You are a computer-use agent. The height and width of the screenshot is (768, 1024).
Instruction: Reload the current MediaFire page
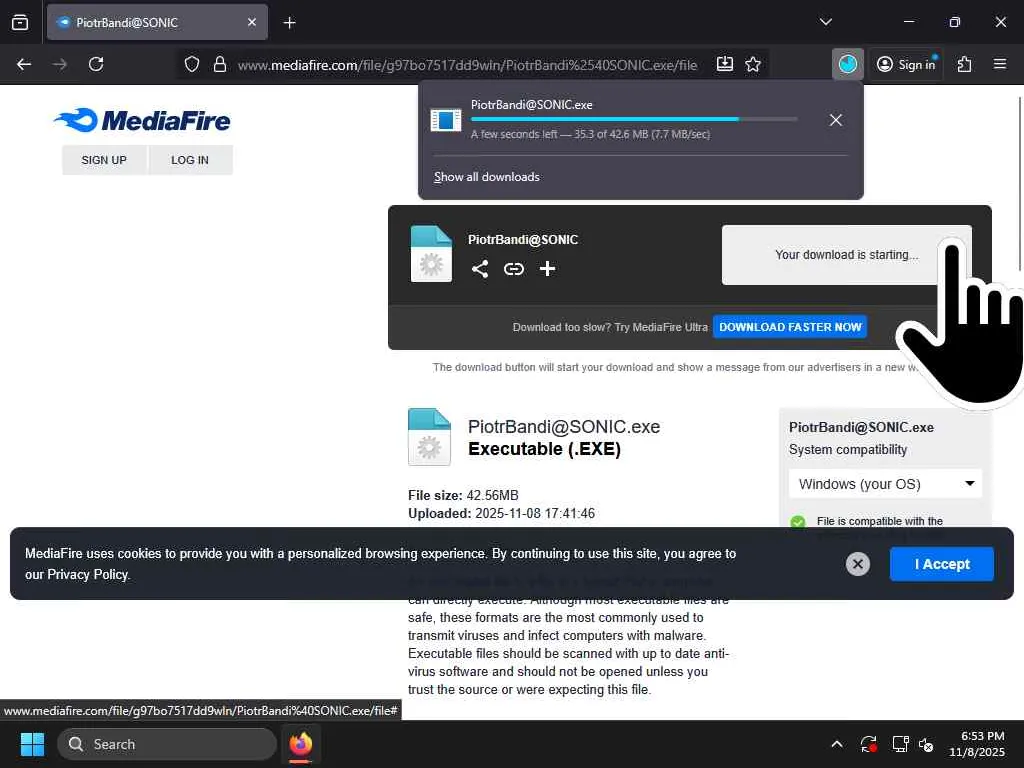tap(96, 64)
